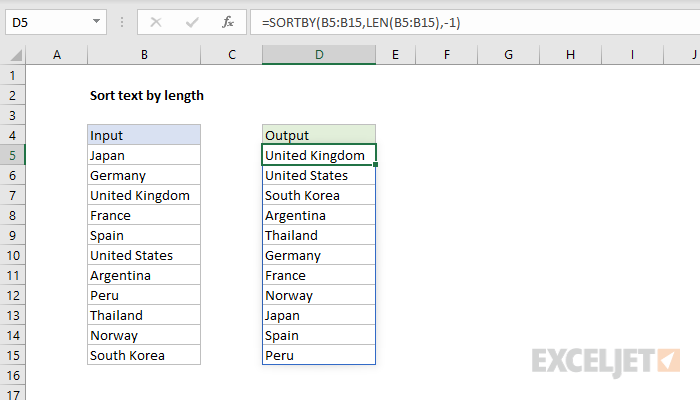Select column B header

coord(144,55)
